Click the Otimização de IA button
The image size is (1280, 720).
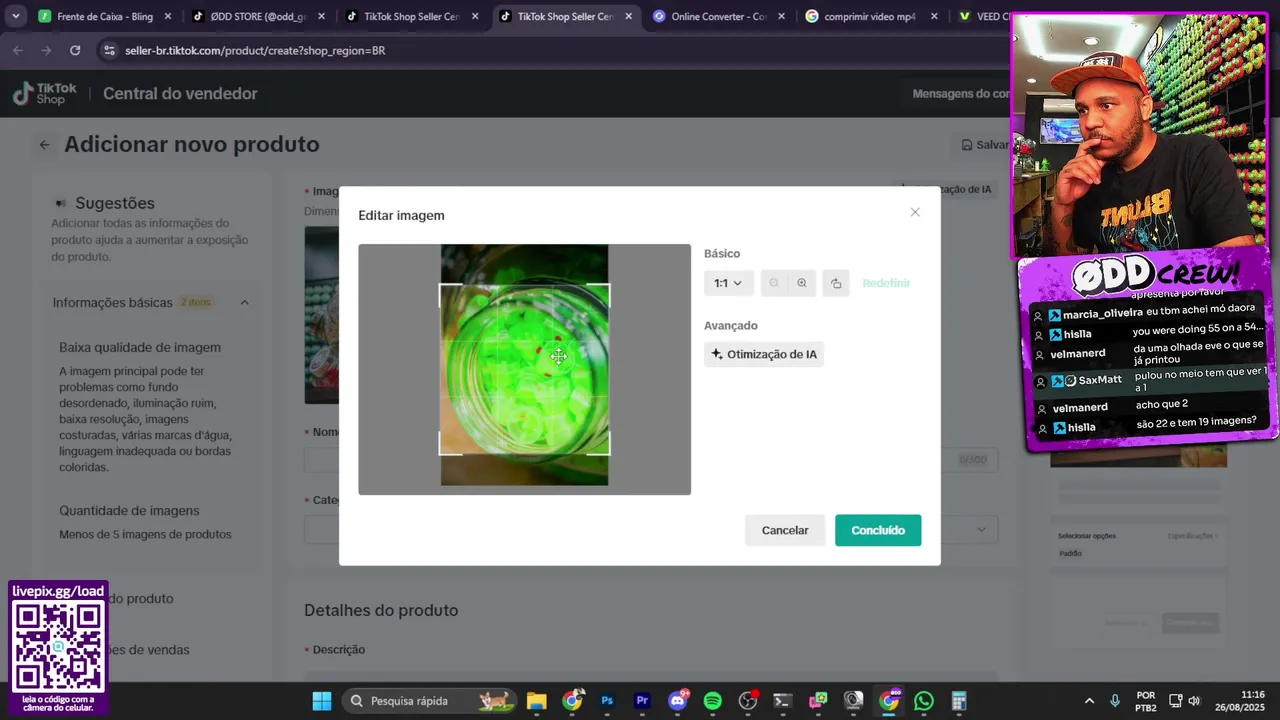764,354
